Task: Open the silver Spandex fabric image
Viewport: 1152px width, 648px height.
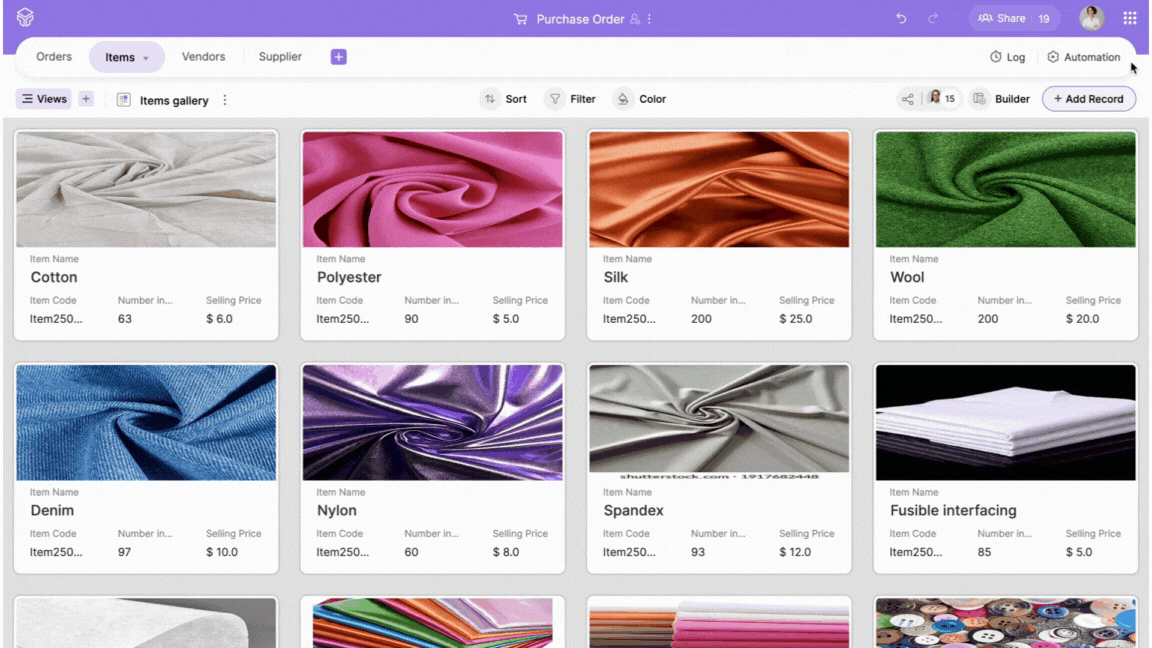Action: [719, 422]
